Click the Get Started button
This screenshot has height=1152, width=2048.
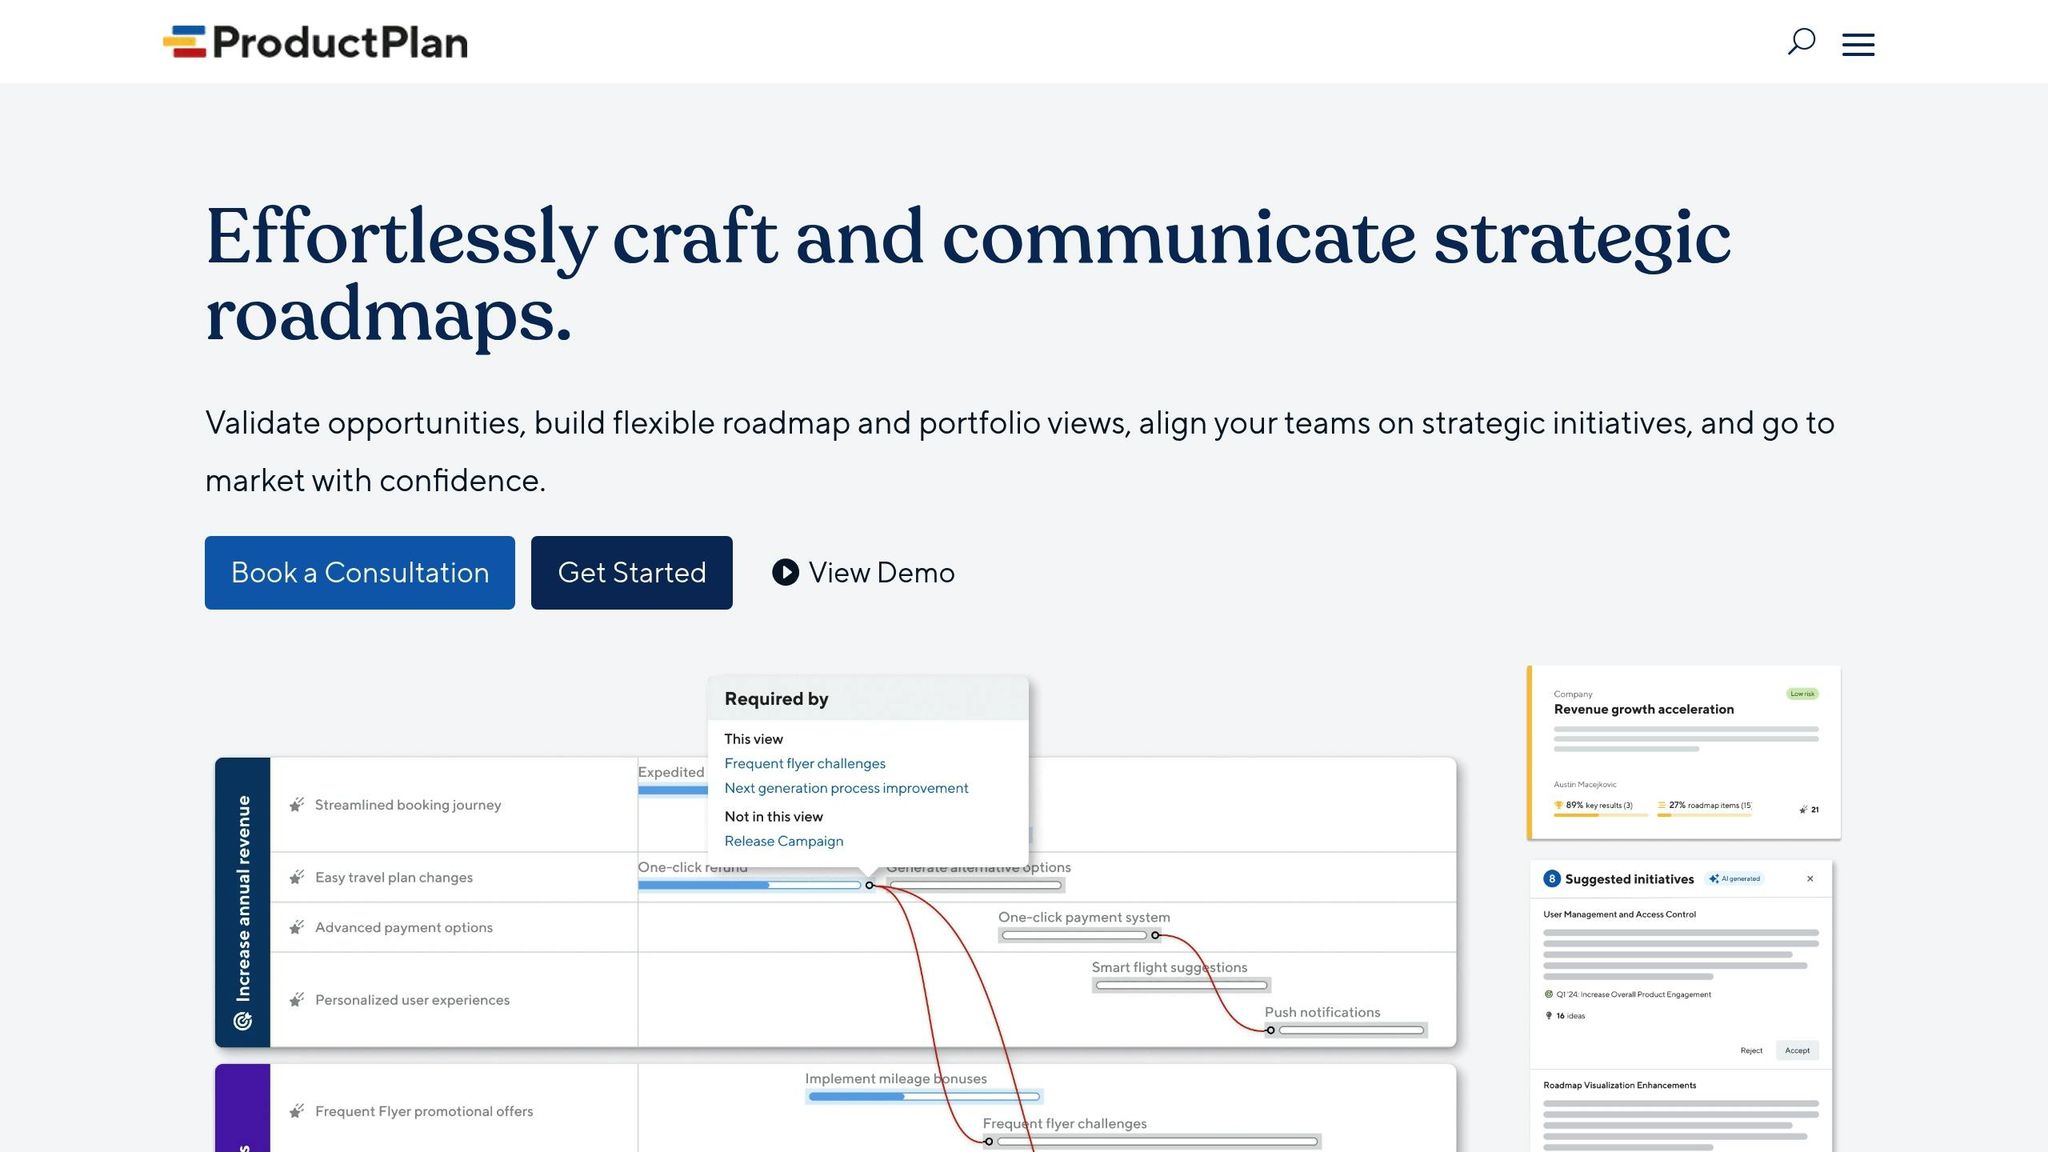pyautogui.click(x=631, y=572)
